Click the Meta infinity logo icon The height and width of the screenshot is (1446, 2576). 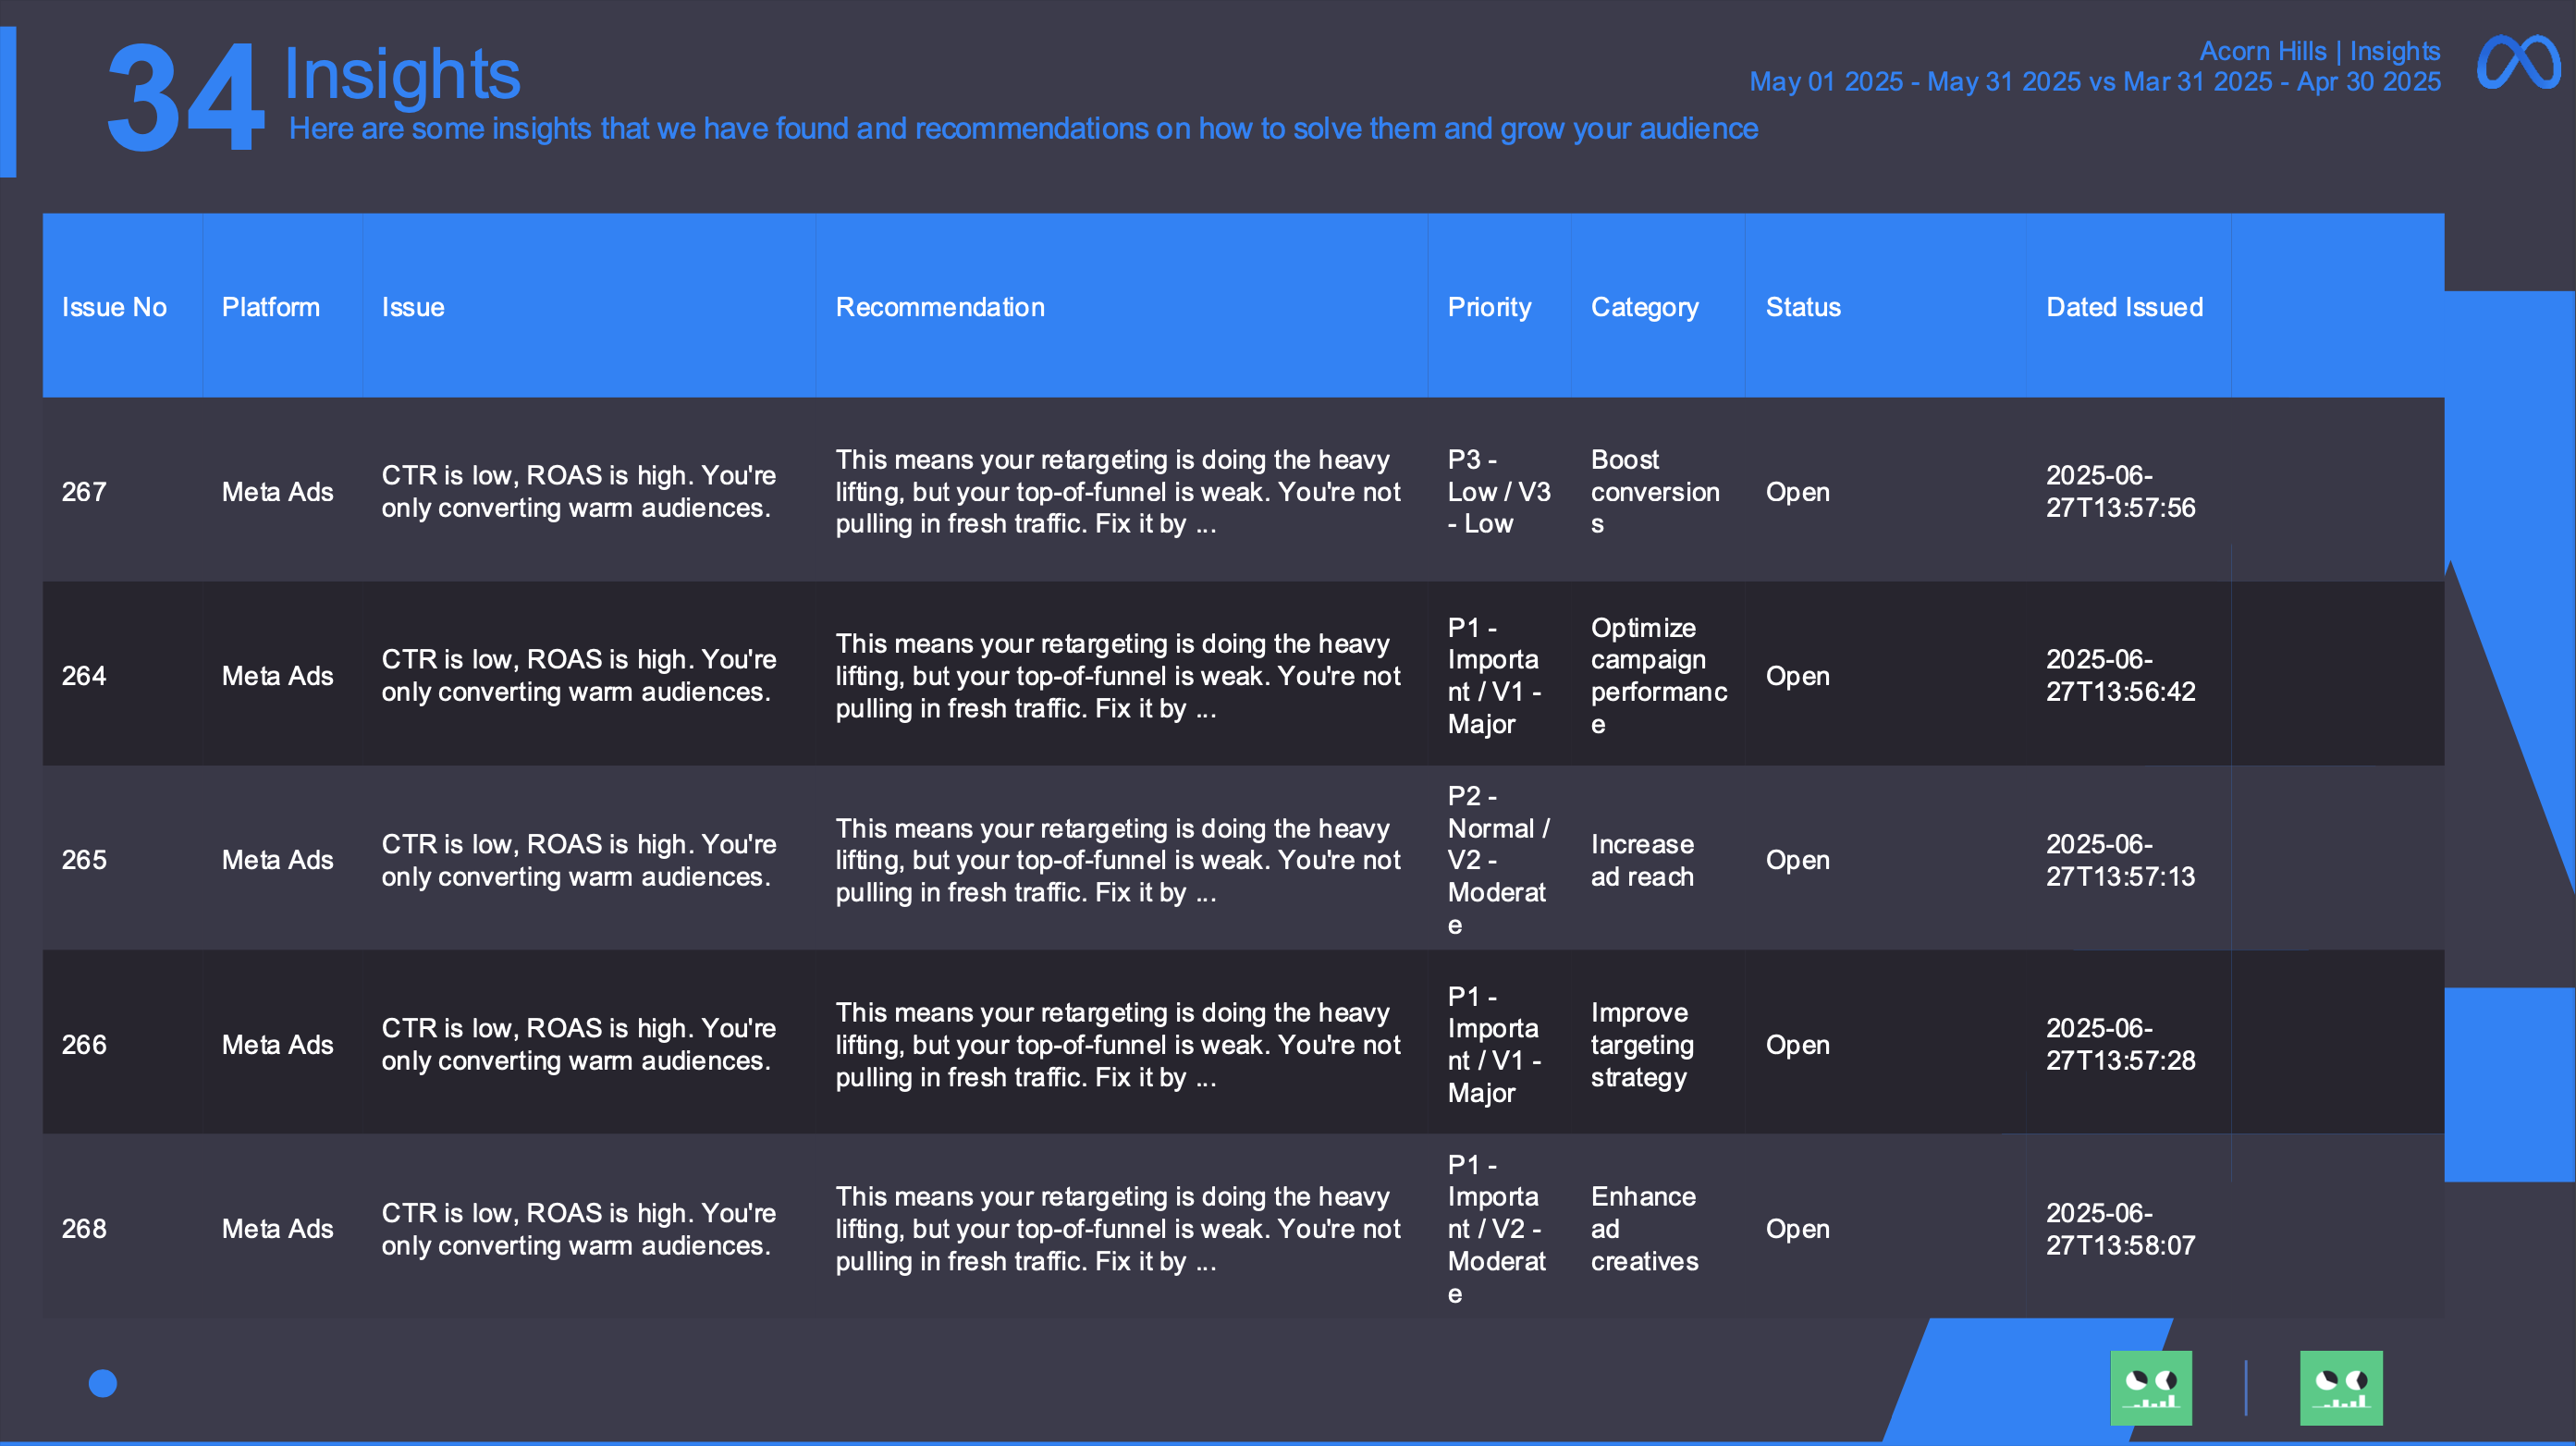[2518, 64]
